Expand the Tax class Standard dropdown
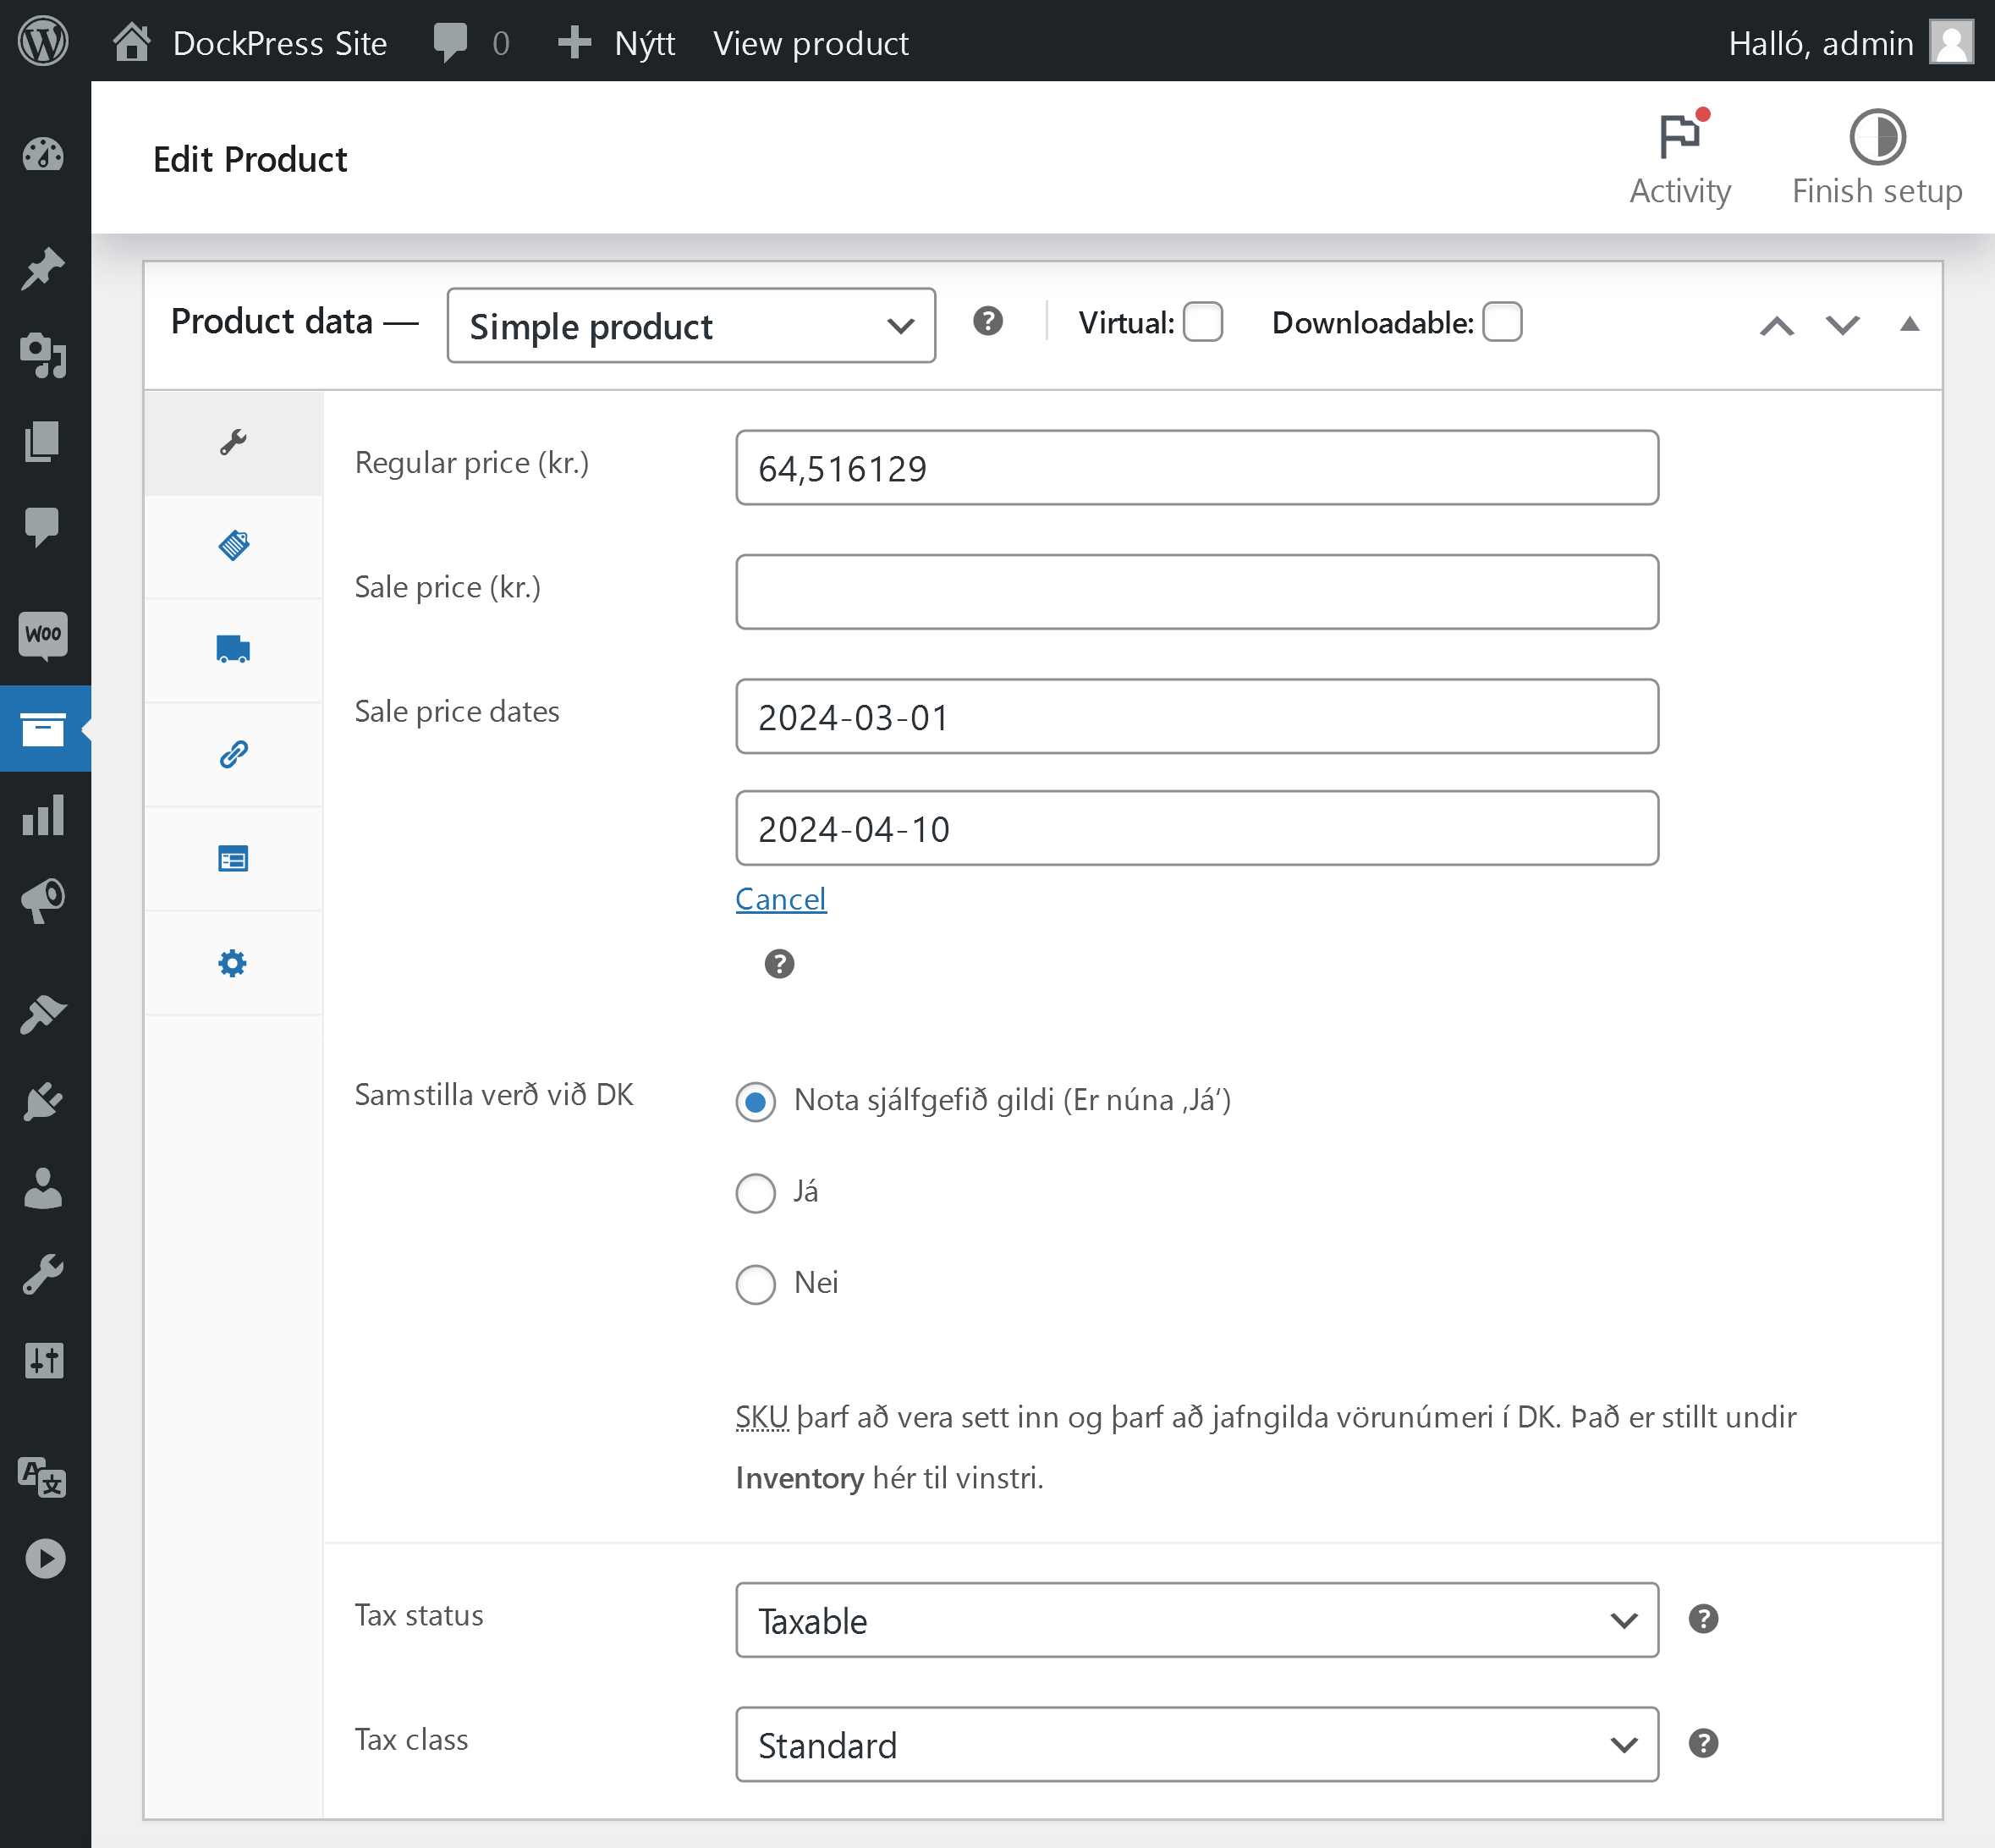 pyautogui.click(x=1196, y=1744)
